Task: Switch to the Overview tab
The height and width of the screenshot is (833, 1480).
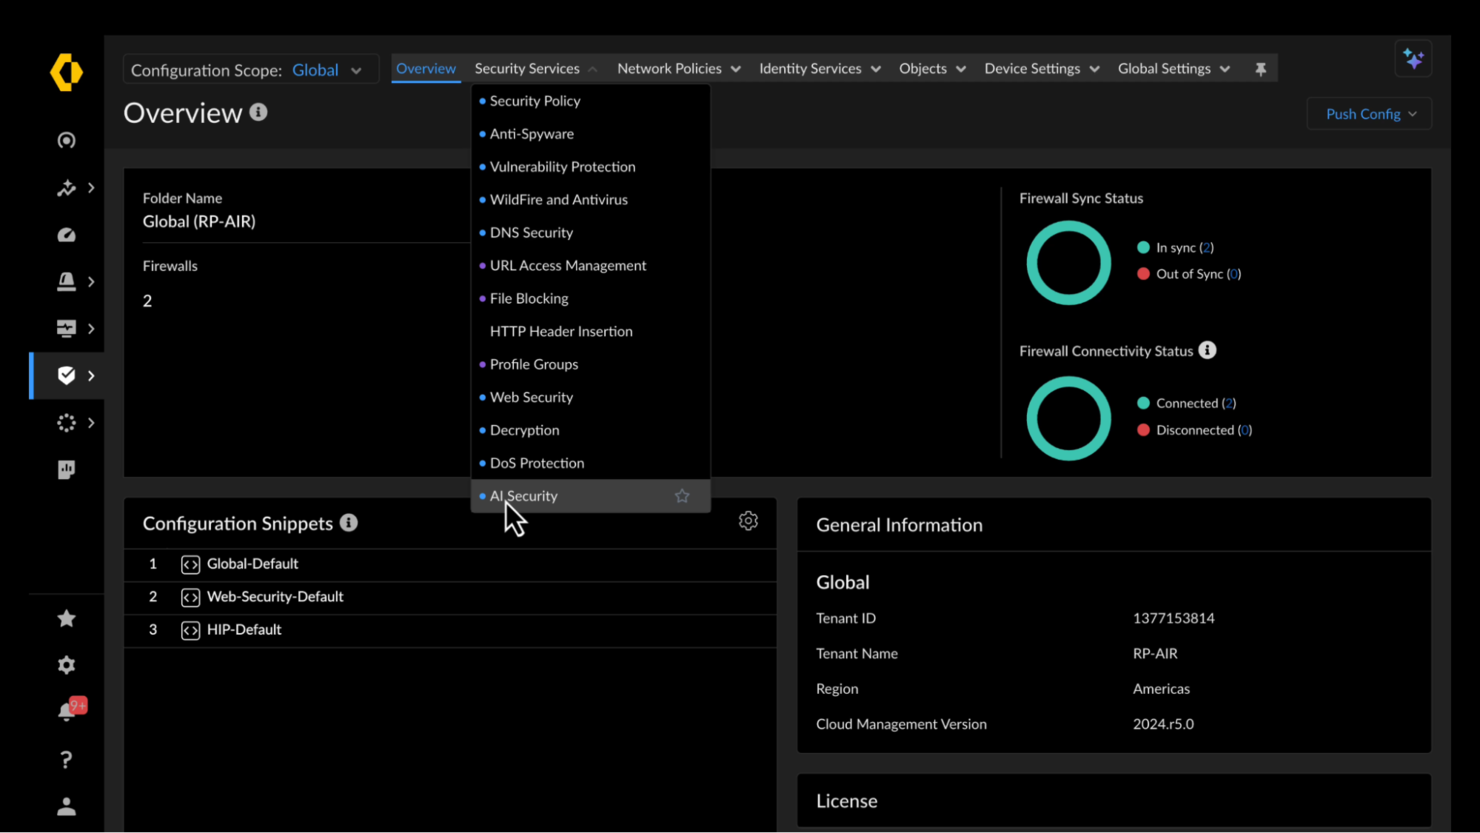Action: click(426, 68)
